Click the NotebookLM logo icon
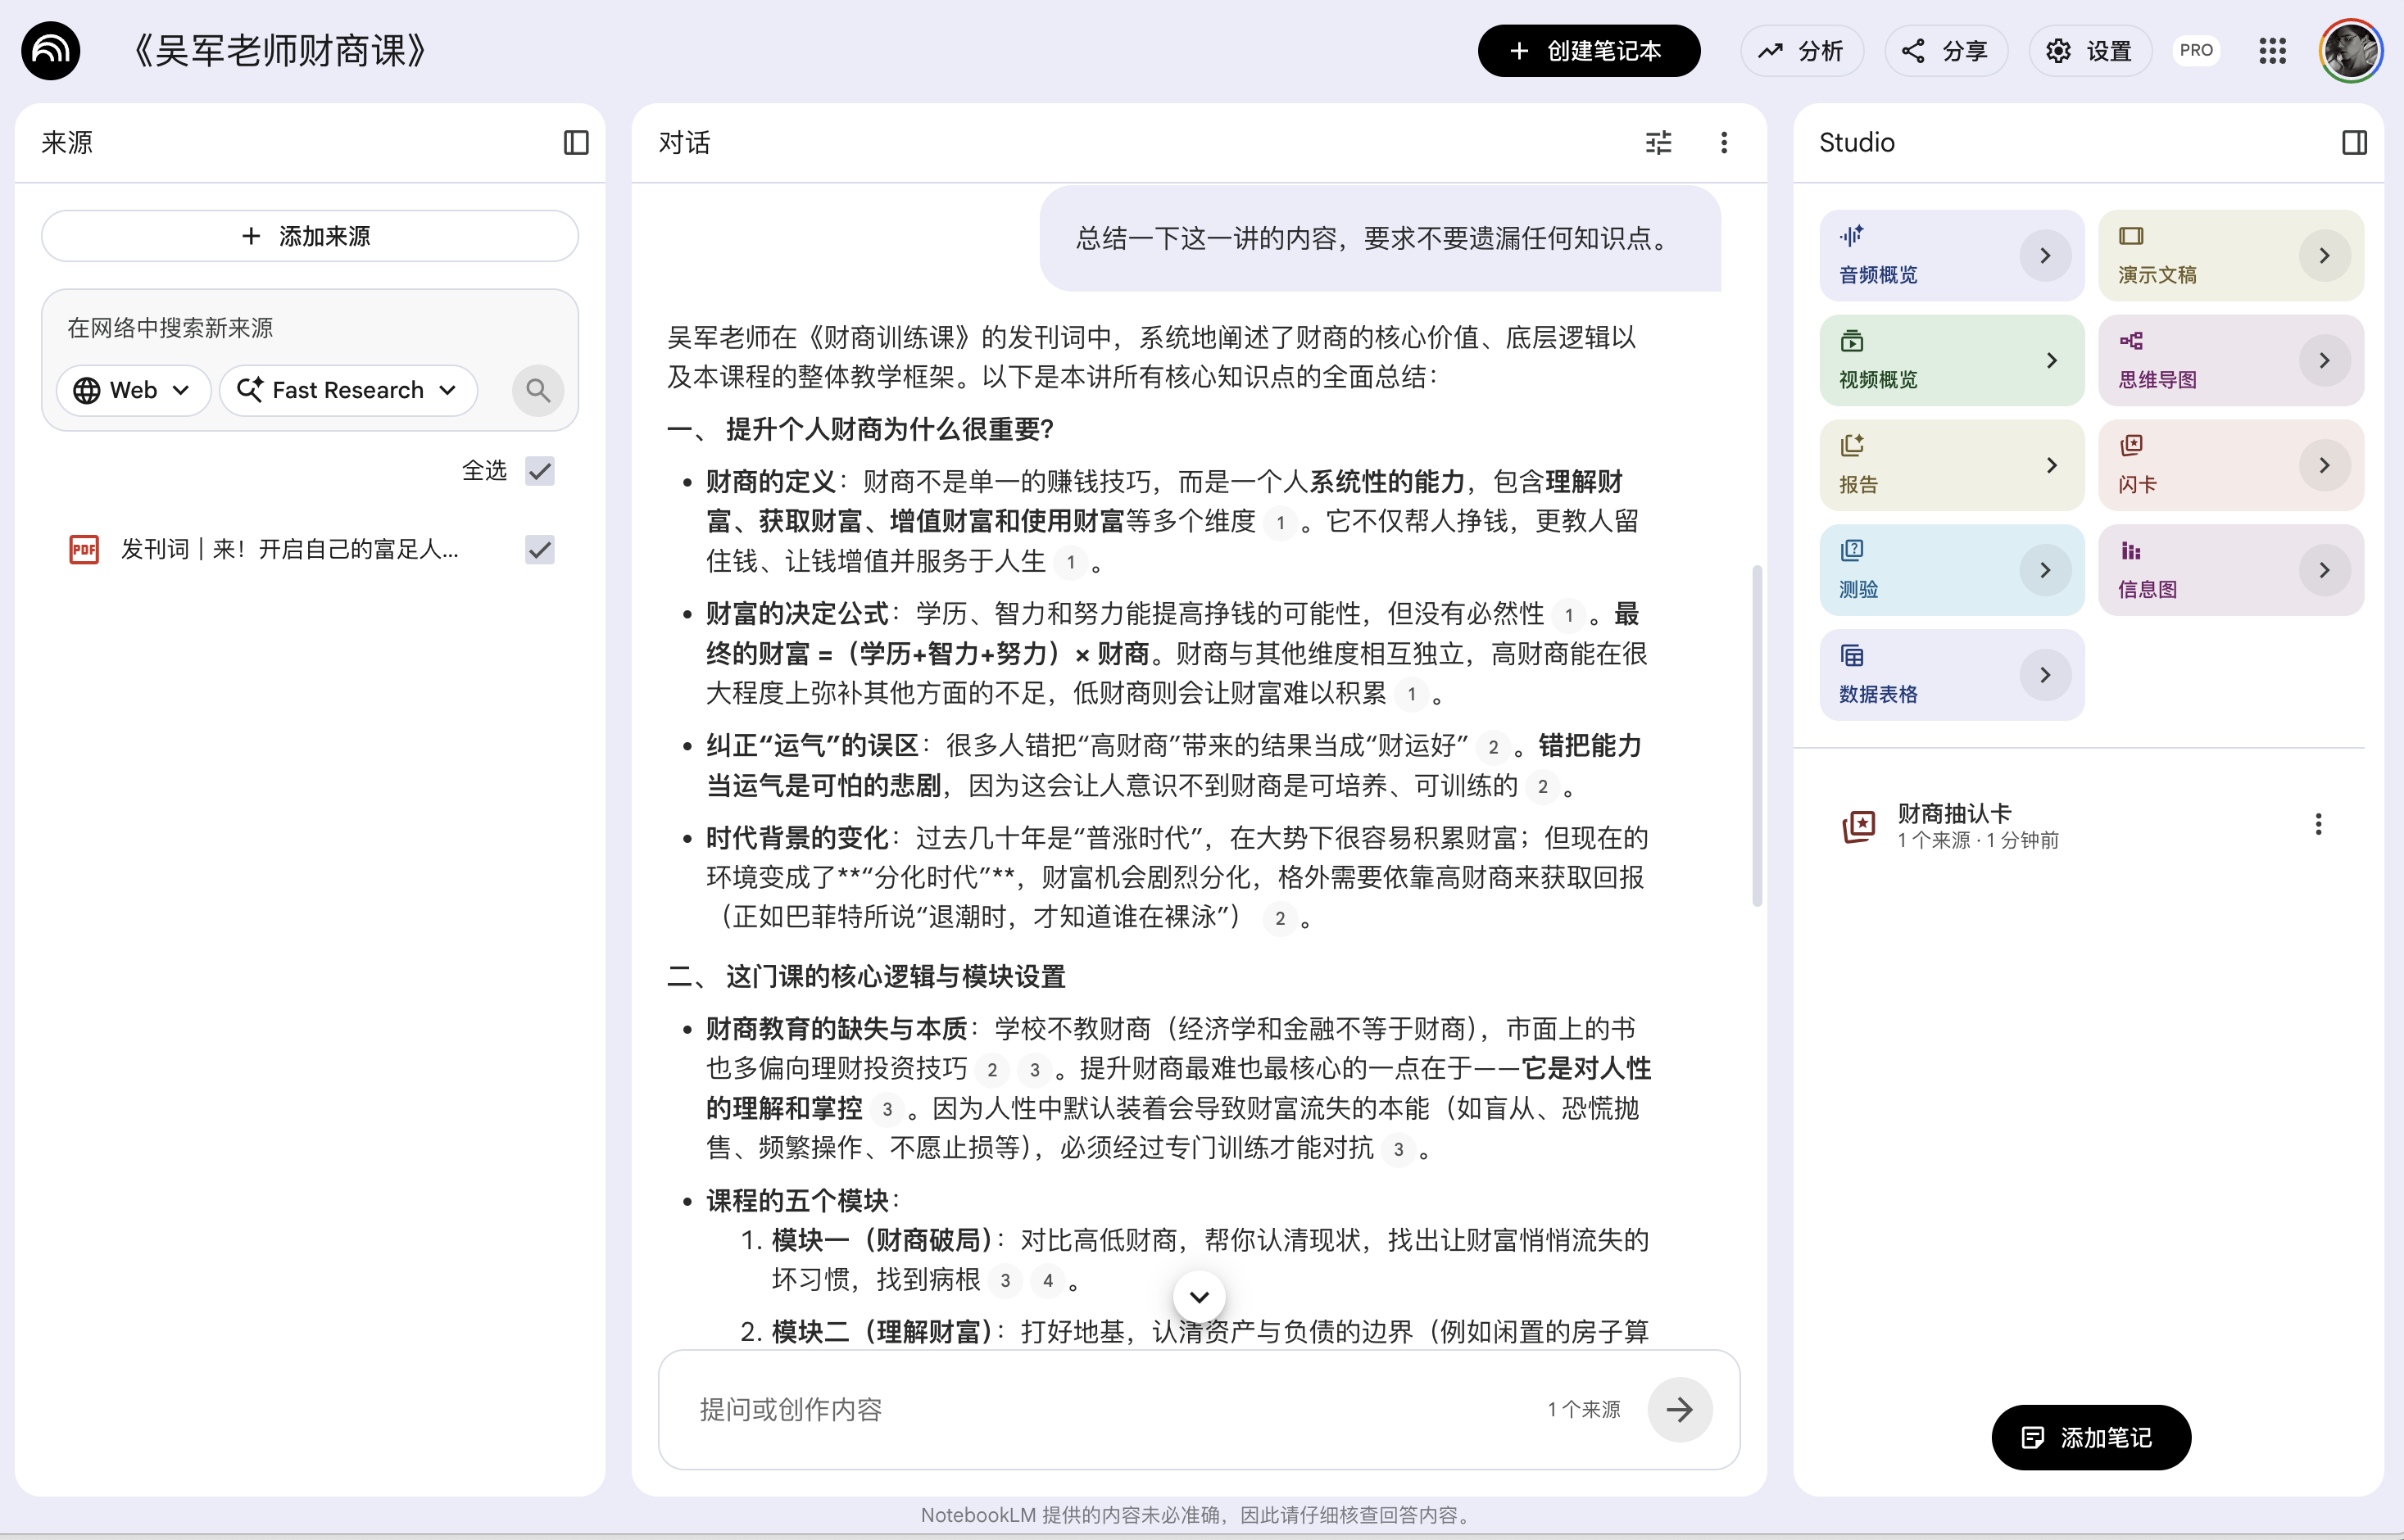This screenshot has width=2404, height=1540. pyautogui.click(x=51, y=51)
